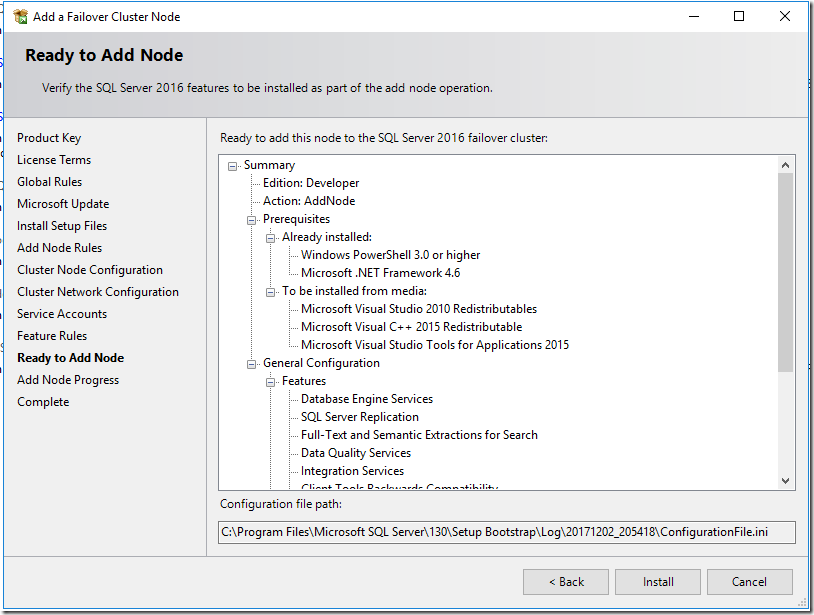Select Edition: Developer tree row
This screenshot has height=615, width=814.
310,183
